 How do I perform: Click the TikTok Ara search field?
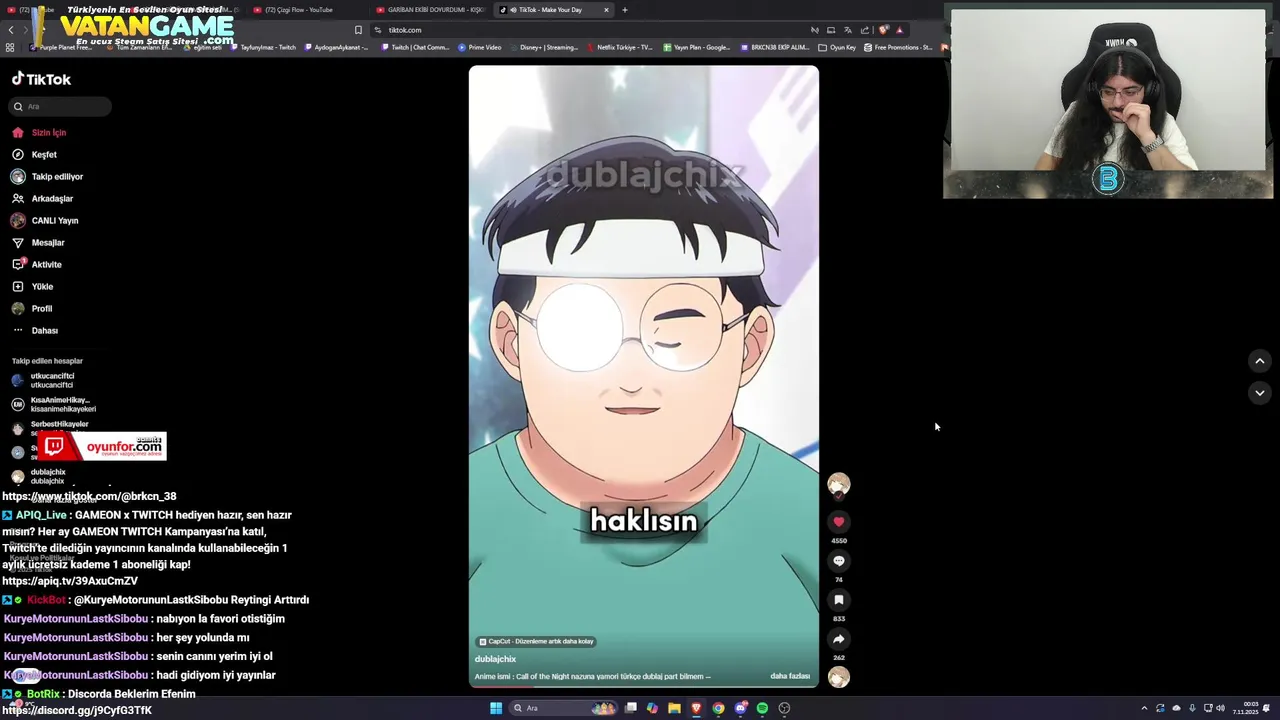[61, 106]
